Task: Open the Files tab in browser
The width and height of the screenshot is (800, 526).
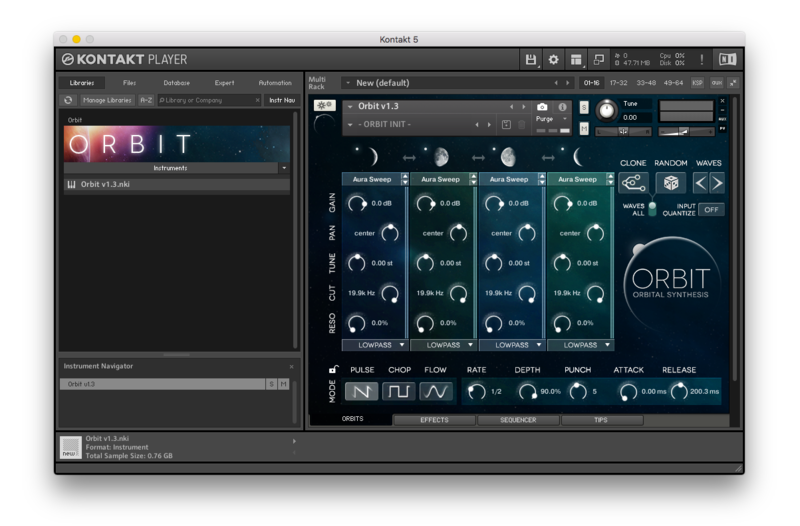Action: coord(130,83)
